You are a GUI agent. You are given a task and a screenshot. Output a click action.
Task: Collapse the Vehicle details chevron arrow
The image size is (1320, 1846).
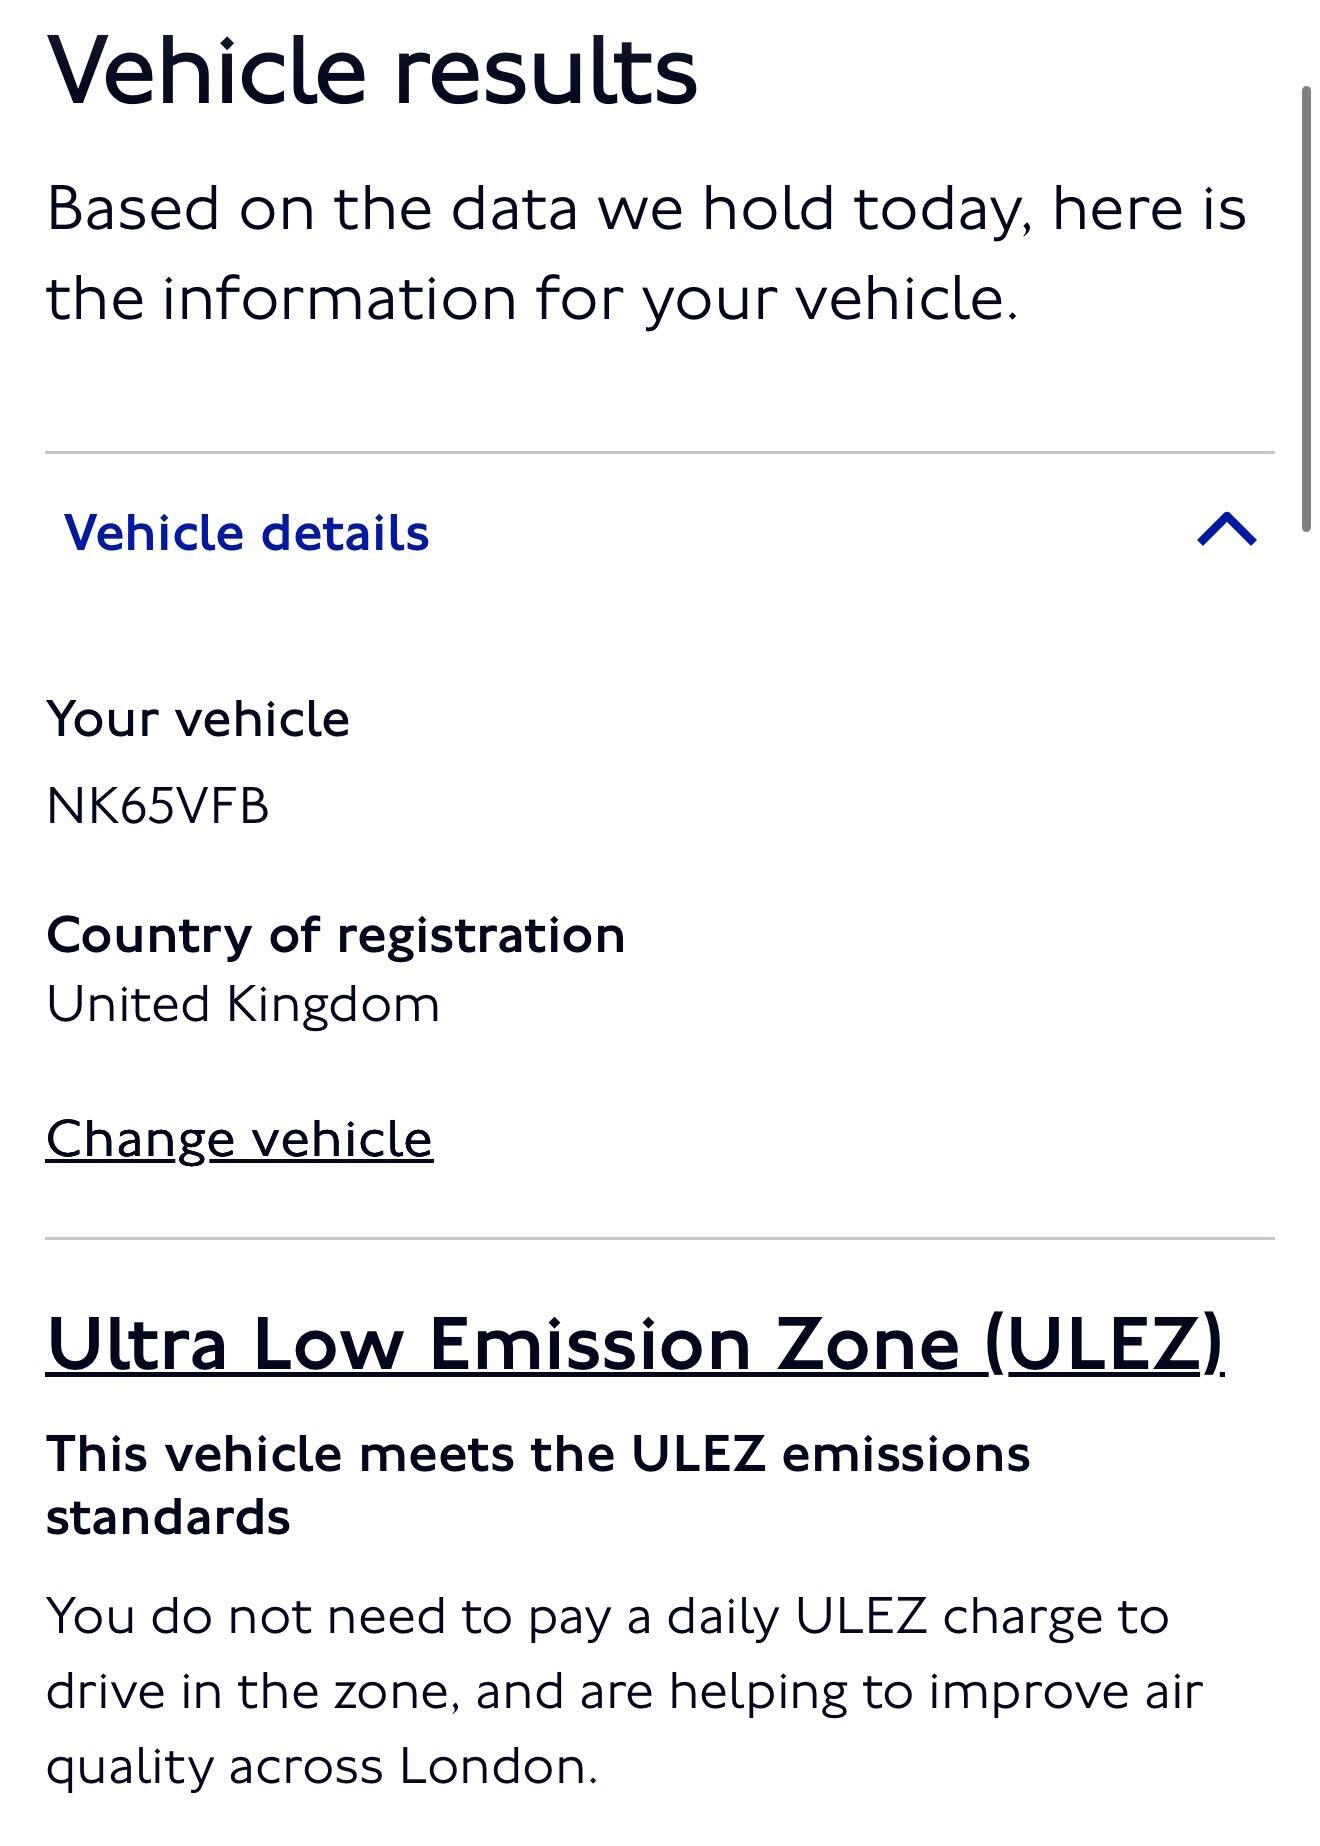pos(1226,530)
